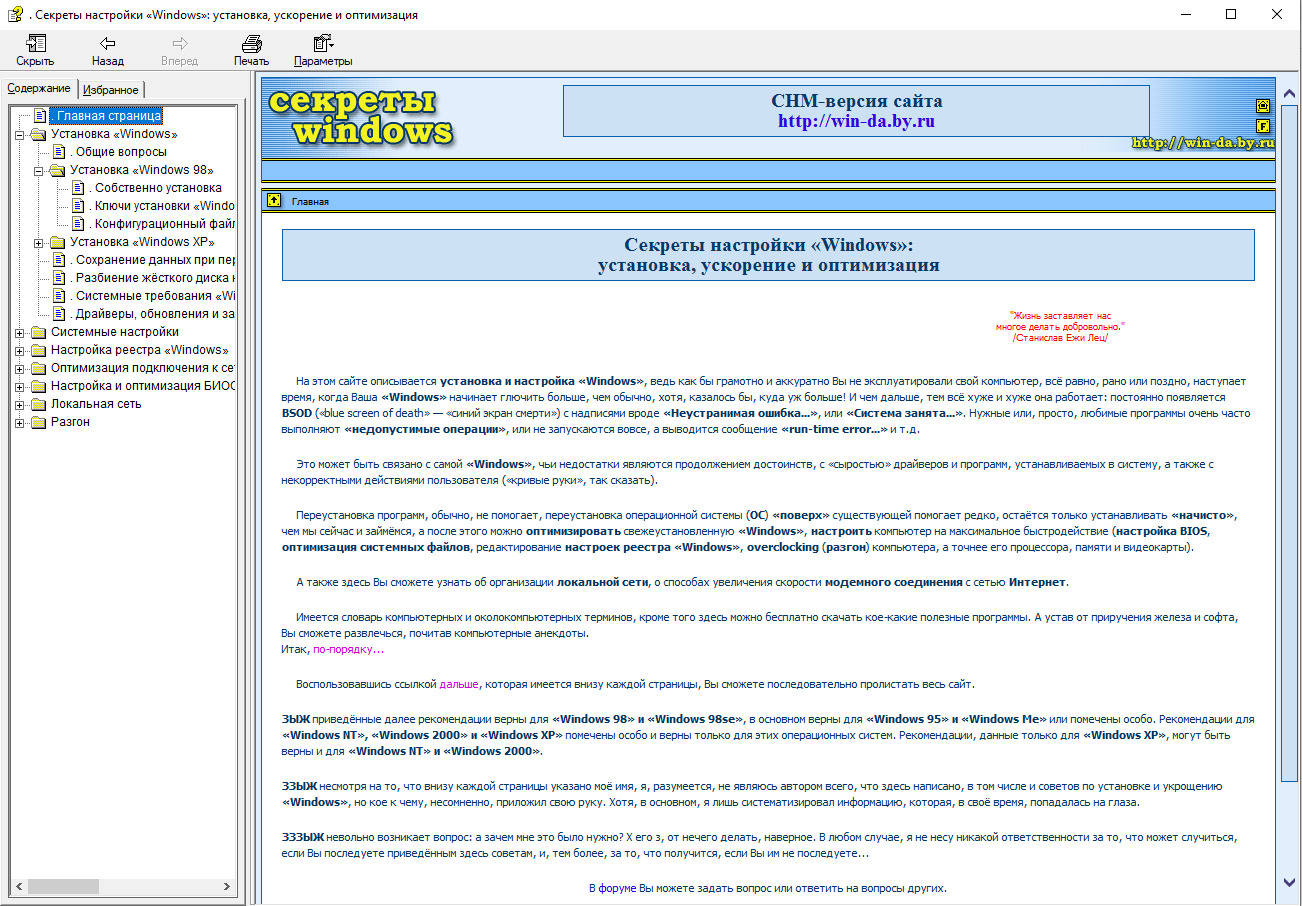1302x906 pixels.
Task: Collapse the Установка «Windows 98» tree node
Action: (x=39, y=170)
